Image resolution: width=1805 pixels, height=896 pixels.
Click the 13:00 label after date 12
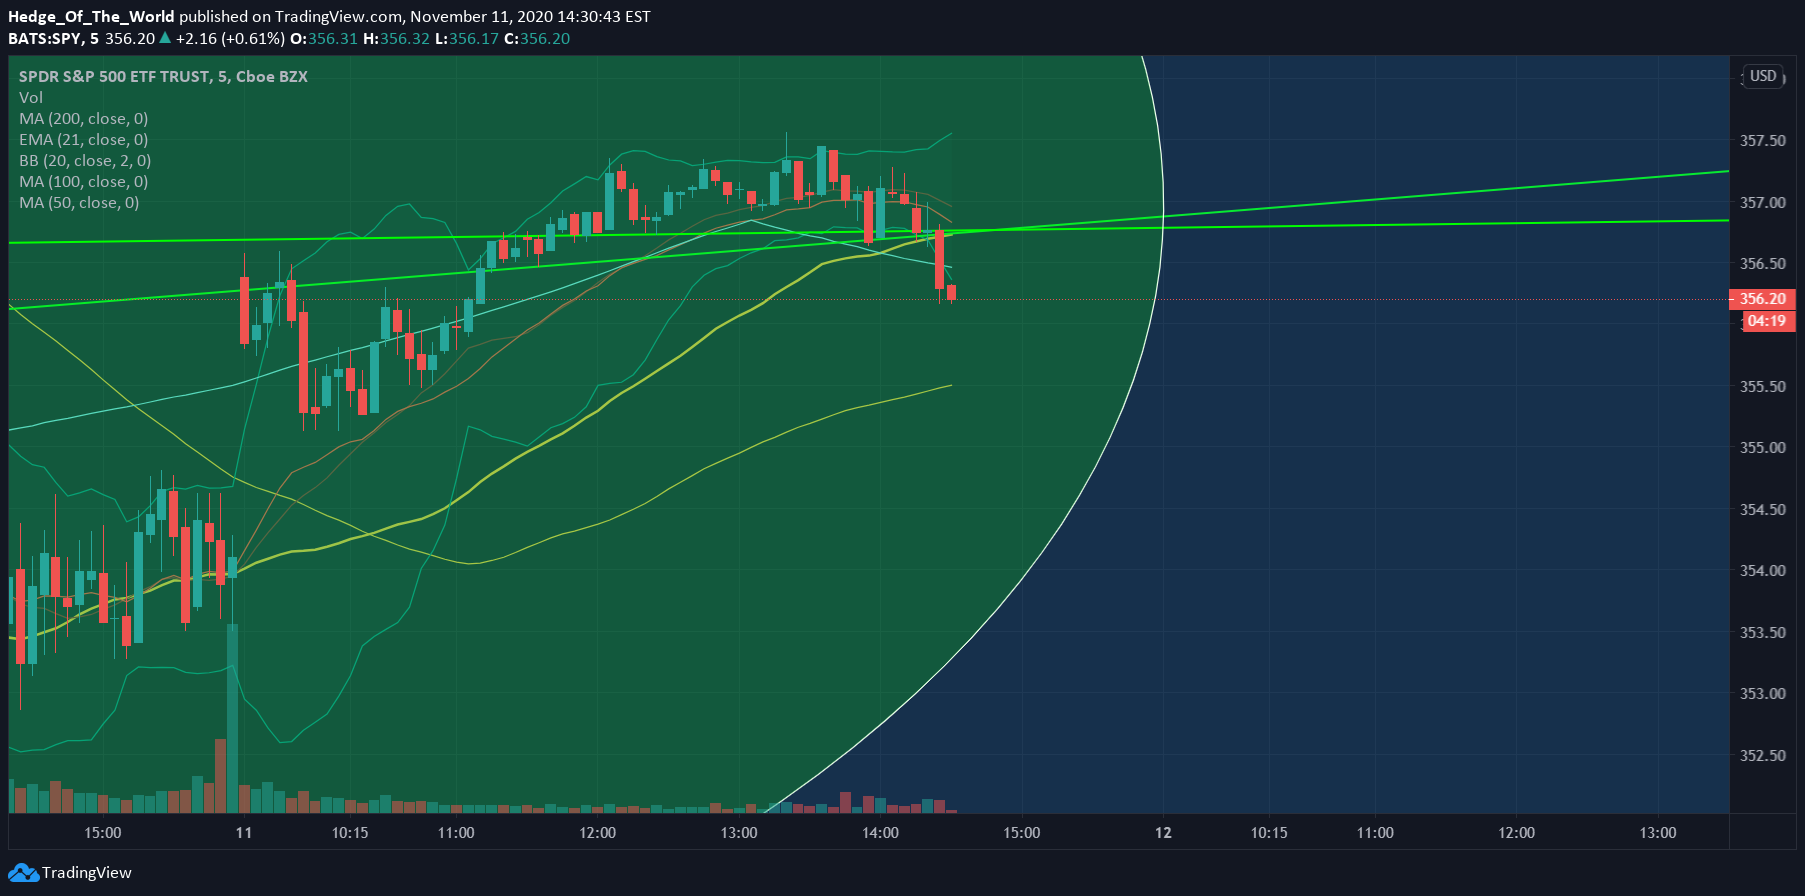[x=1658, y=832]
